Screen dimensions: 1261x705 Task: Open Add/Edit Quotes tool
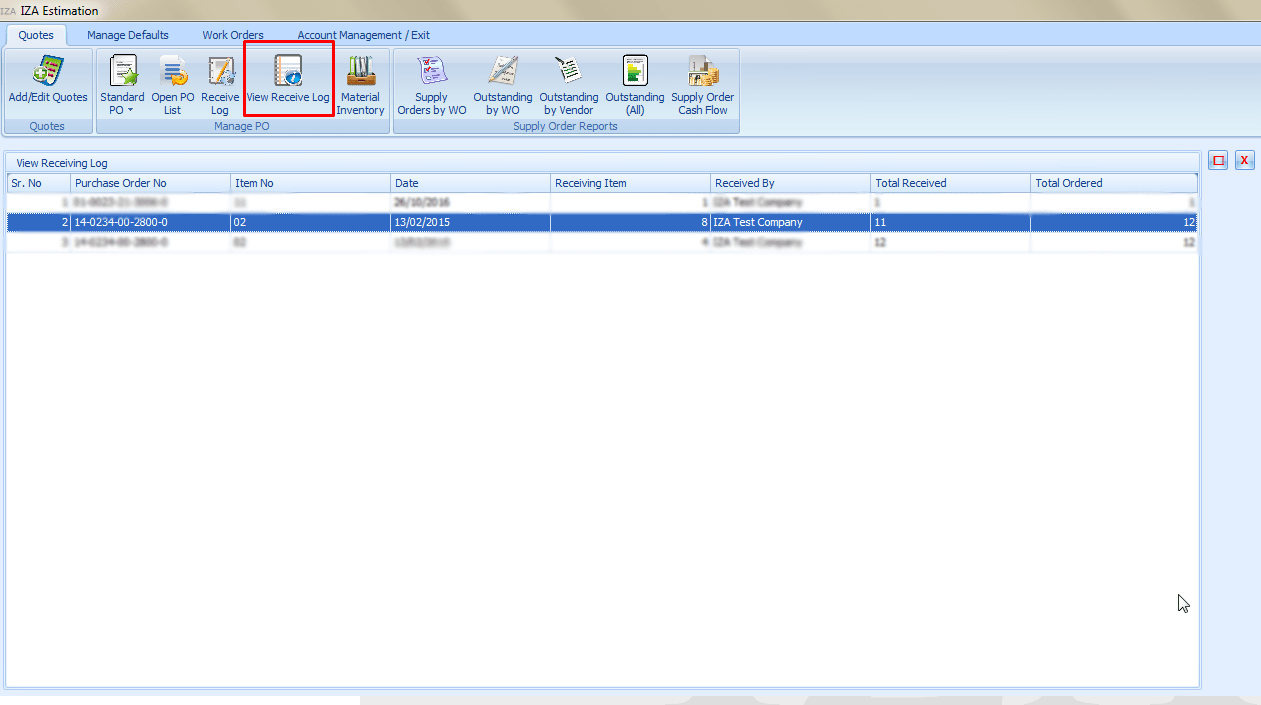(x=47, y=84)
